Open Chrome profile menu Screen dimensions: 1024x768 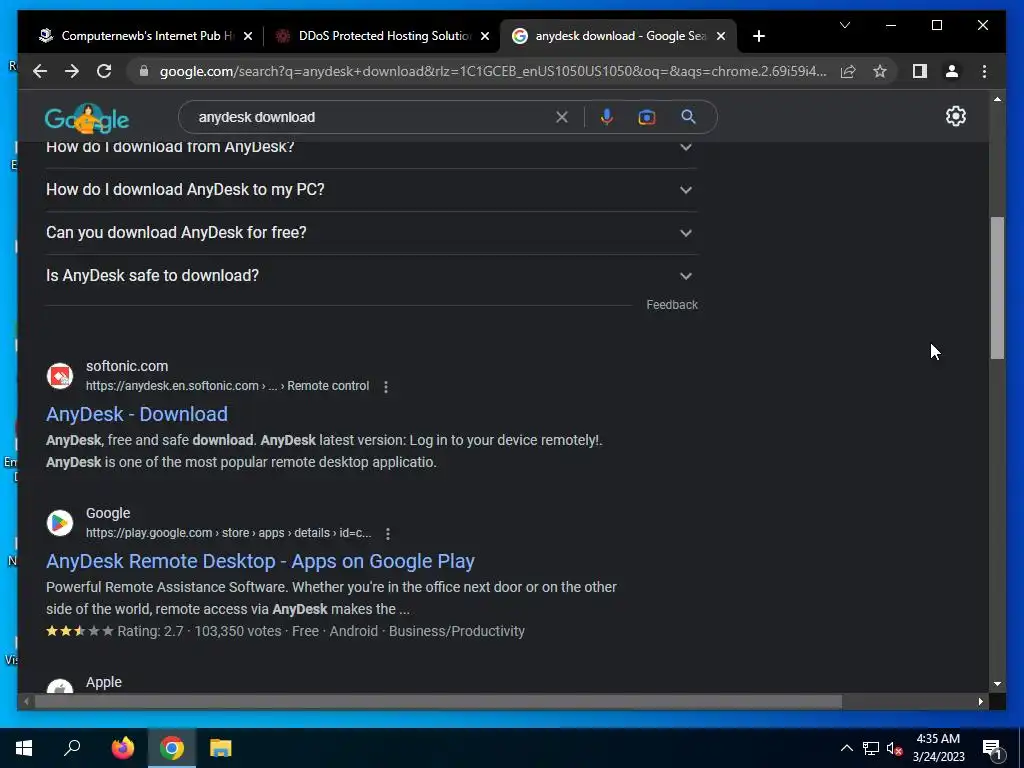[x=952, y=71]
